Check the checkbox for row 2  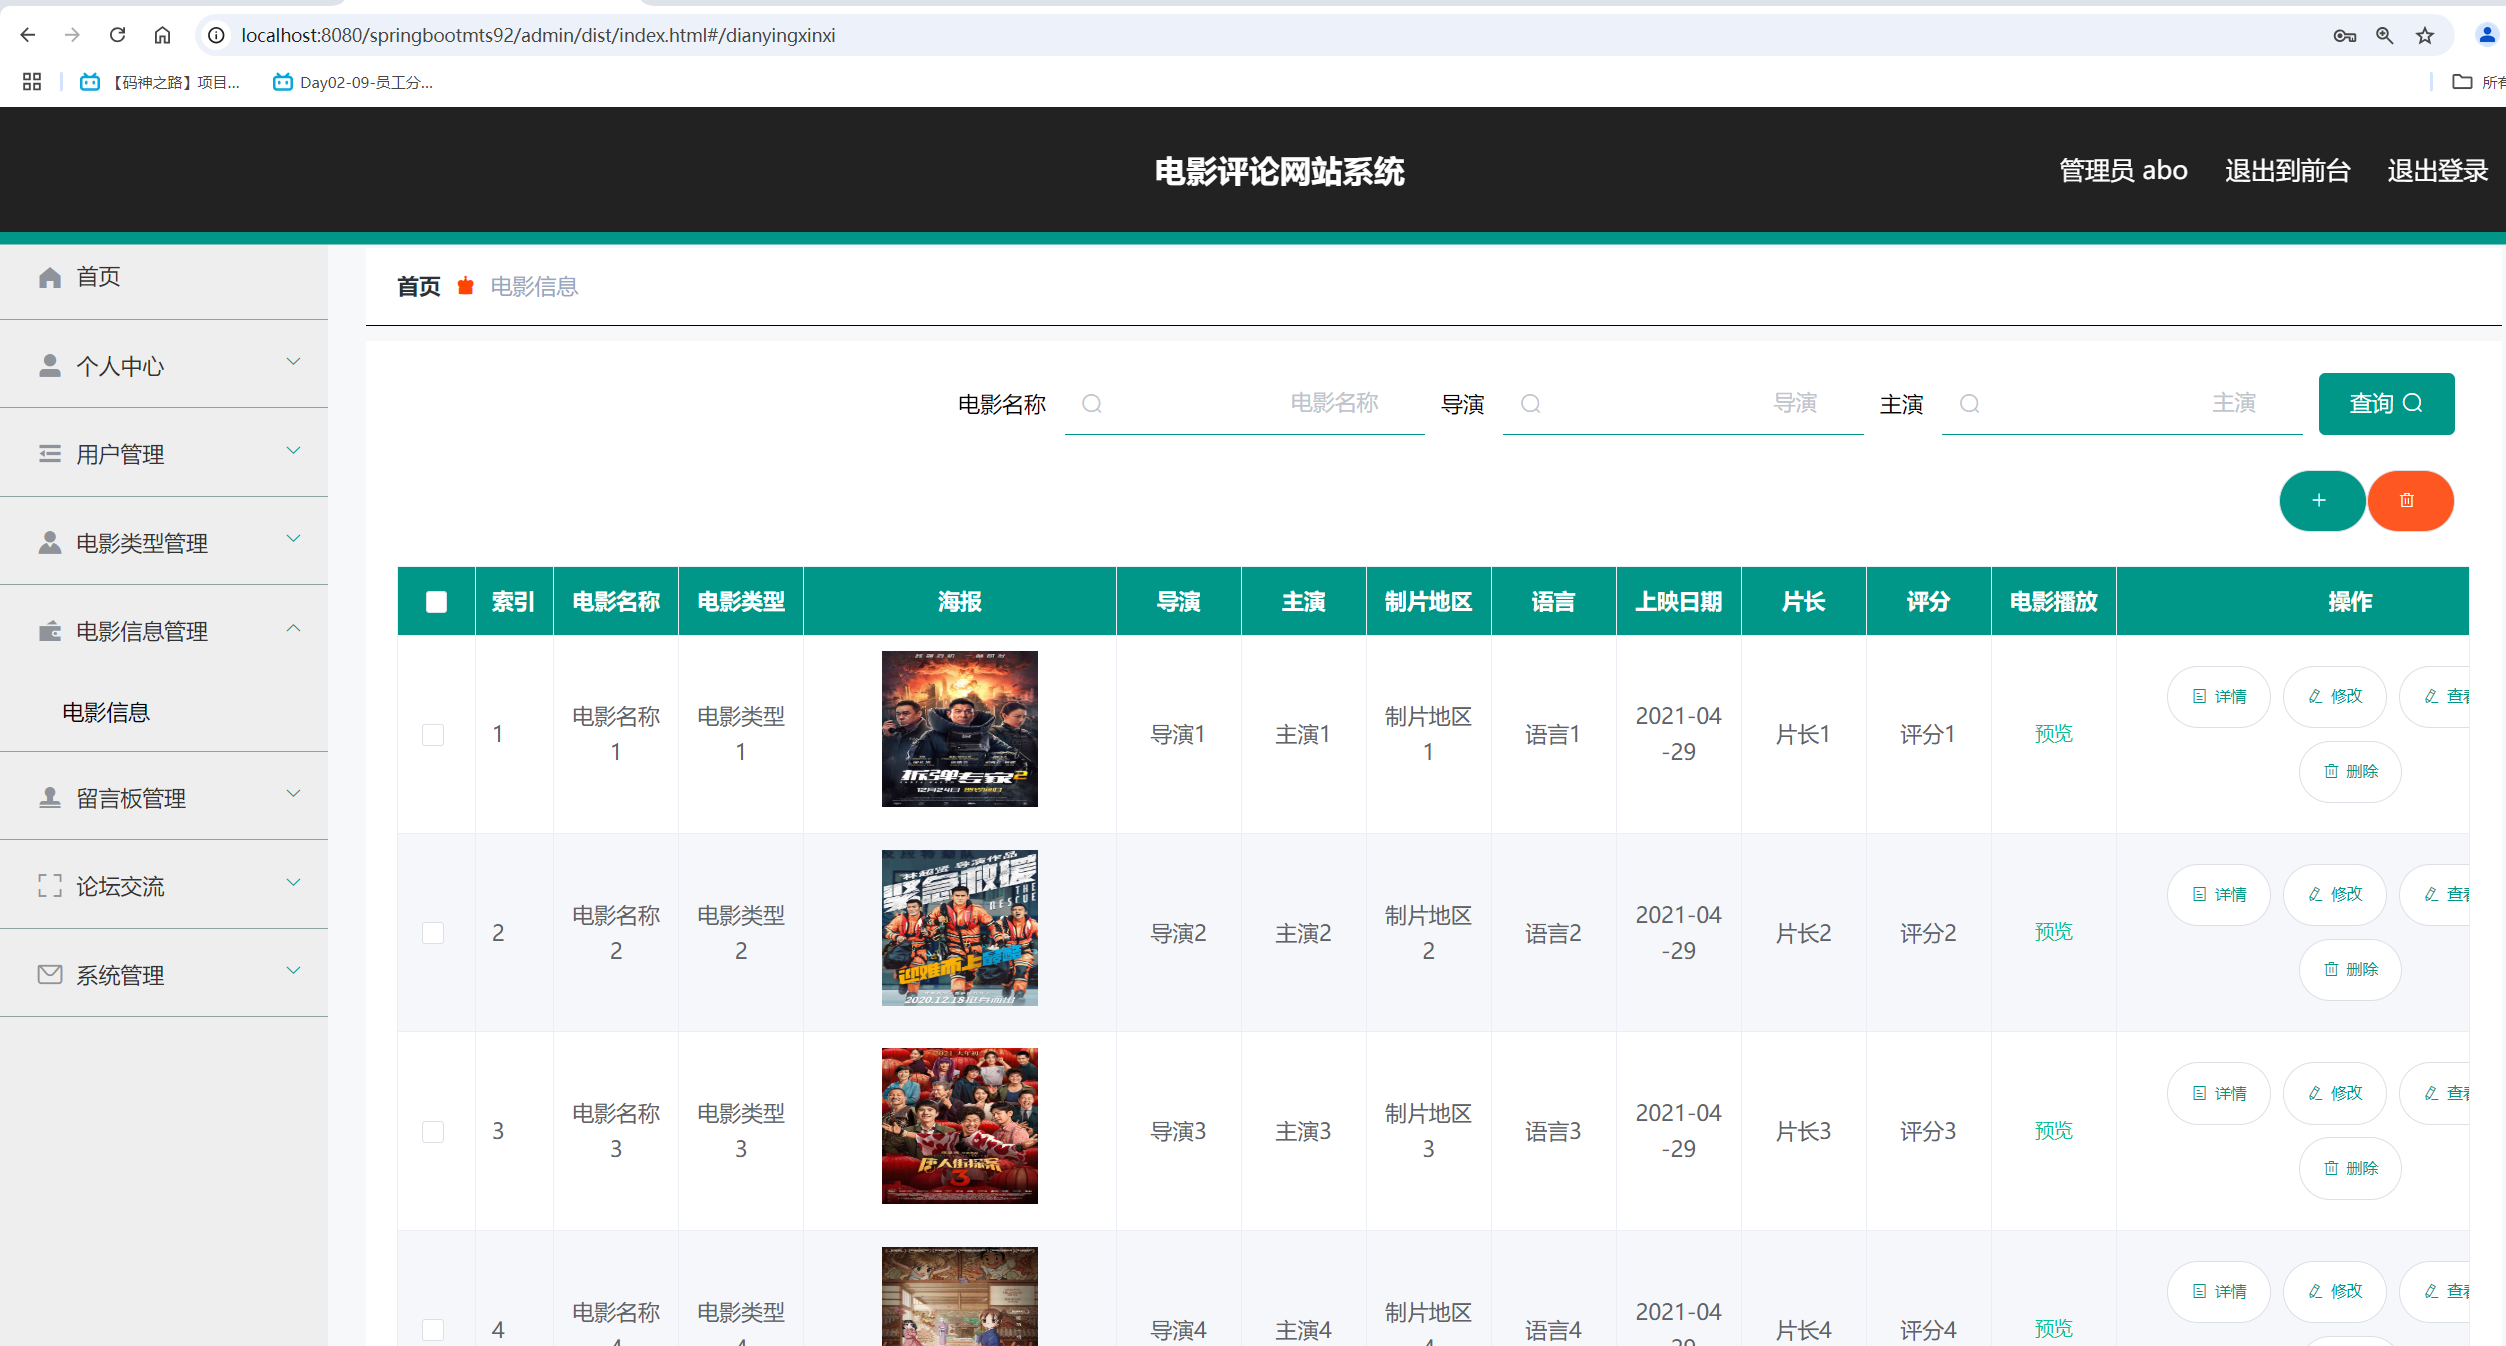(x=434, y=933)
